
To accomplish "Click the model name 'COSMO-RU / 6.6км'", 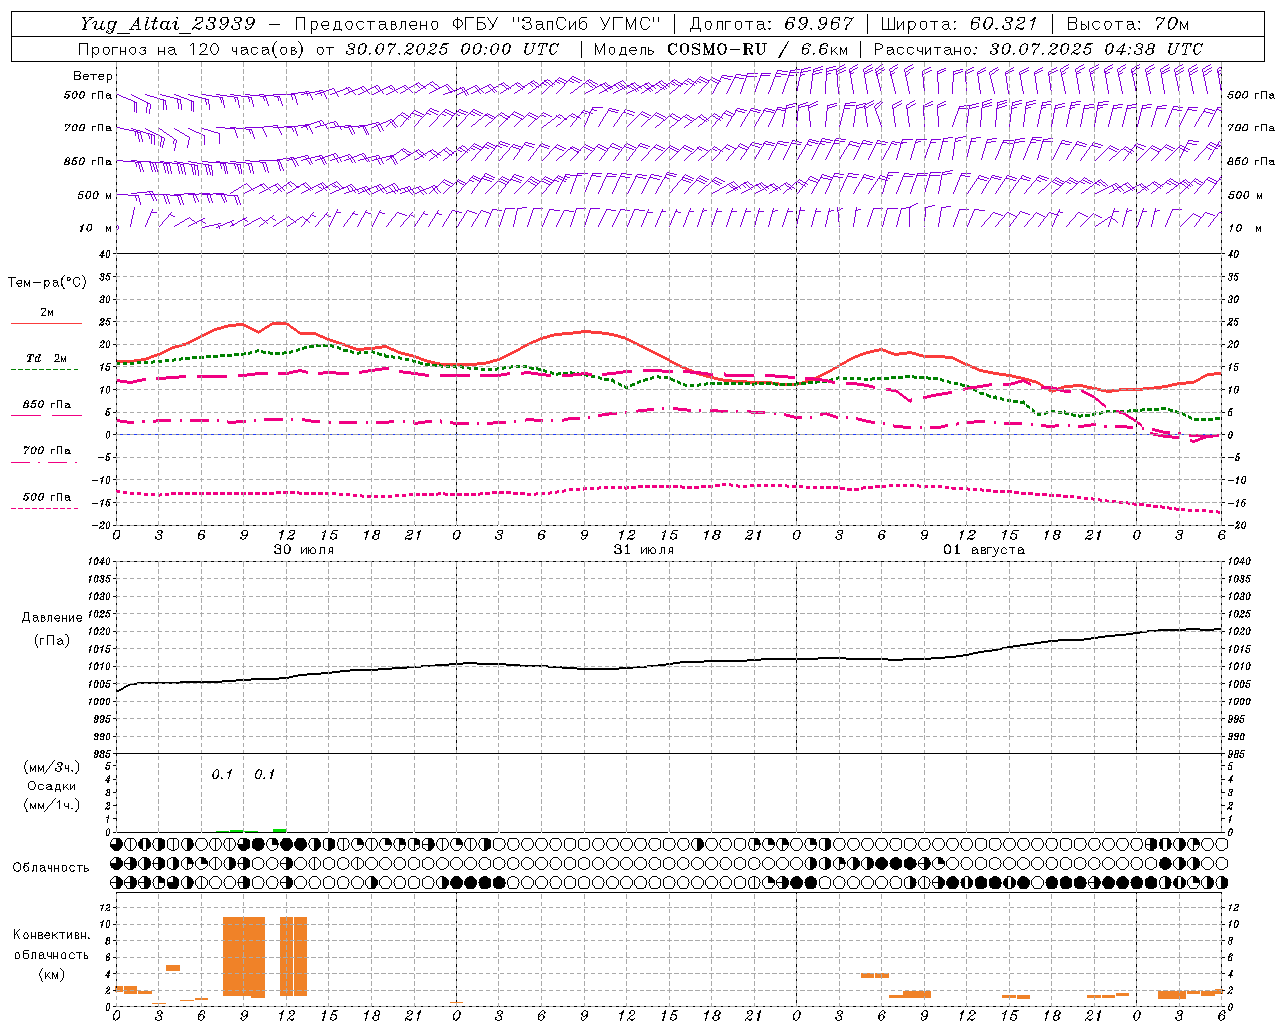I will pyautogui.click(x=757, y=49).
